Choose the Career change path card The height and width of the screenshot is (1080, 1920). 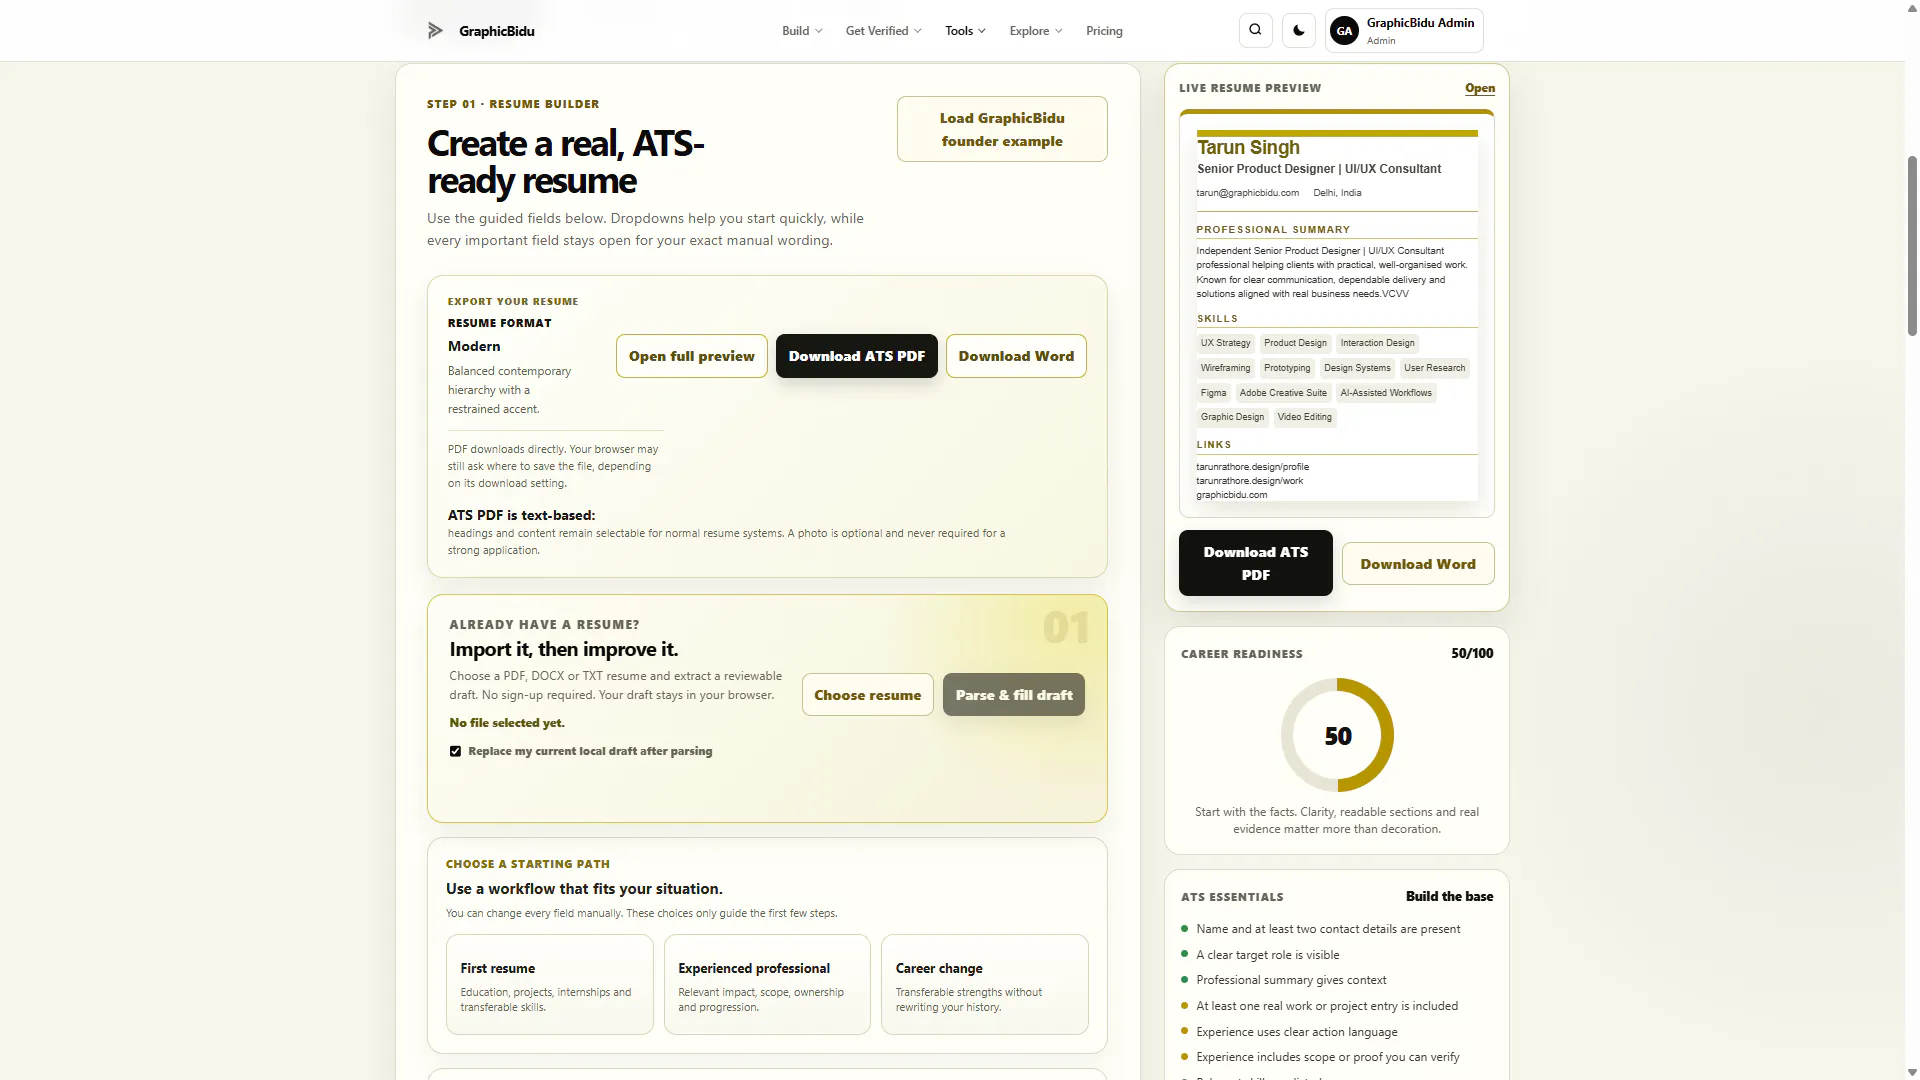(985, 984)
